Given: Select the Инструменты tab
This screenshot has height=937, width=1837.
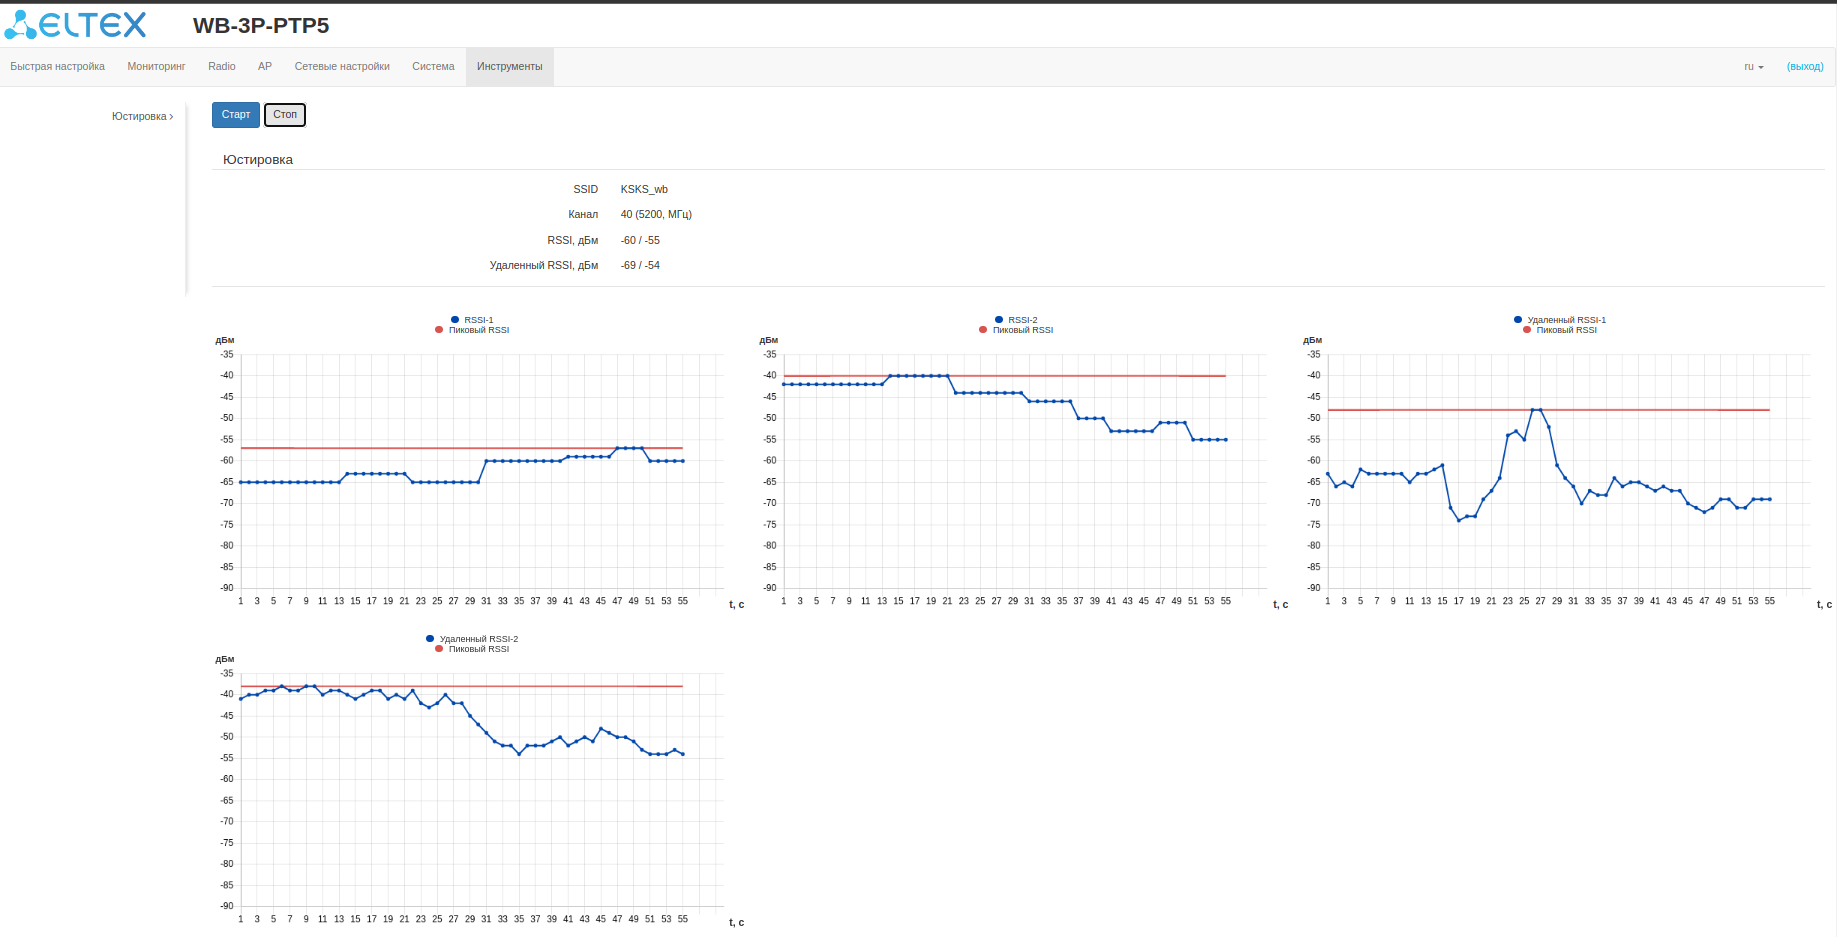Looking at the screenshot, I should [x=510, y=67].
